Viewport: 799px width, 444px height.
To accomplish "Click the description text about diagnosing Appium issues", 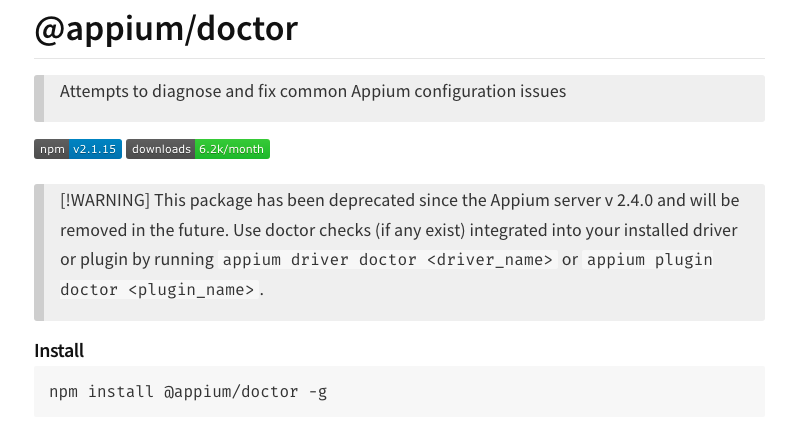I will pos(313,91).
